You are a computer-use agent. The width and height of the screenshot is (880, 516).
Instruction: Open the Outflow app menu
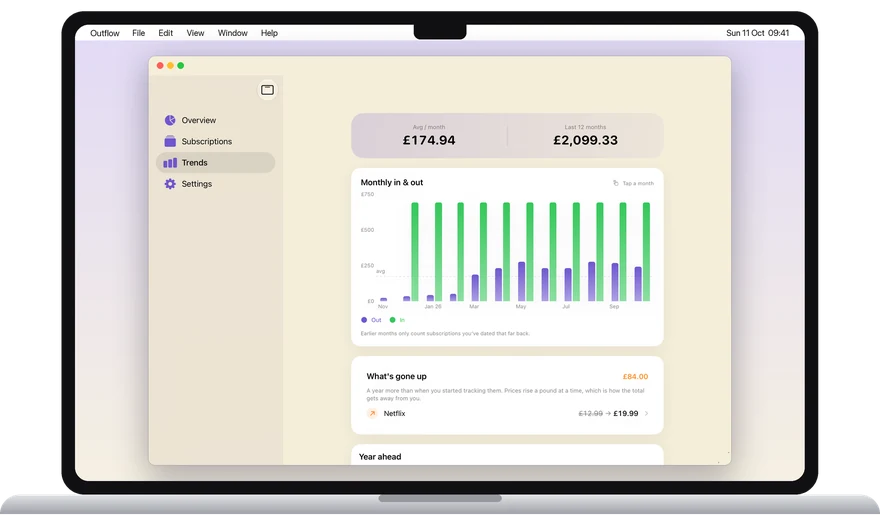click(x=105, y=33)
